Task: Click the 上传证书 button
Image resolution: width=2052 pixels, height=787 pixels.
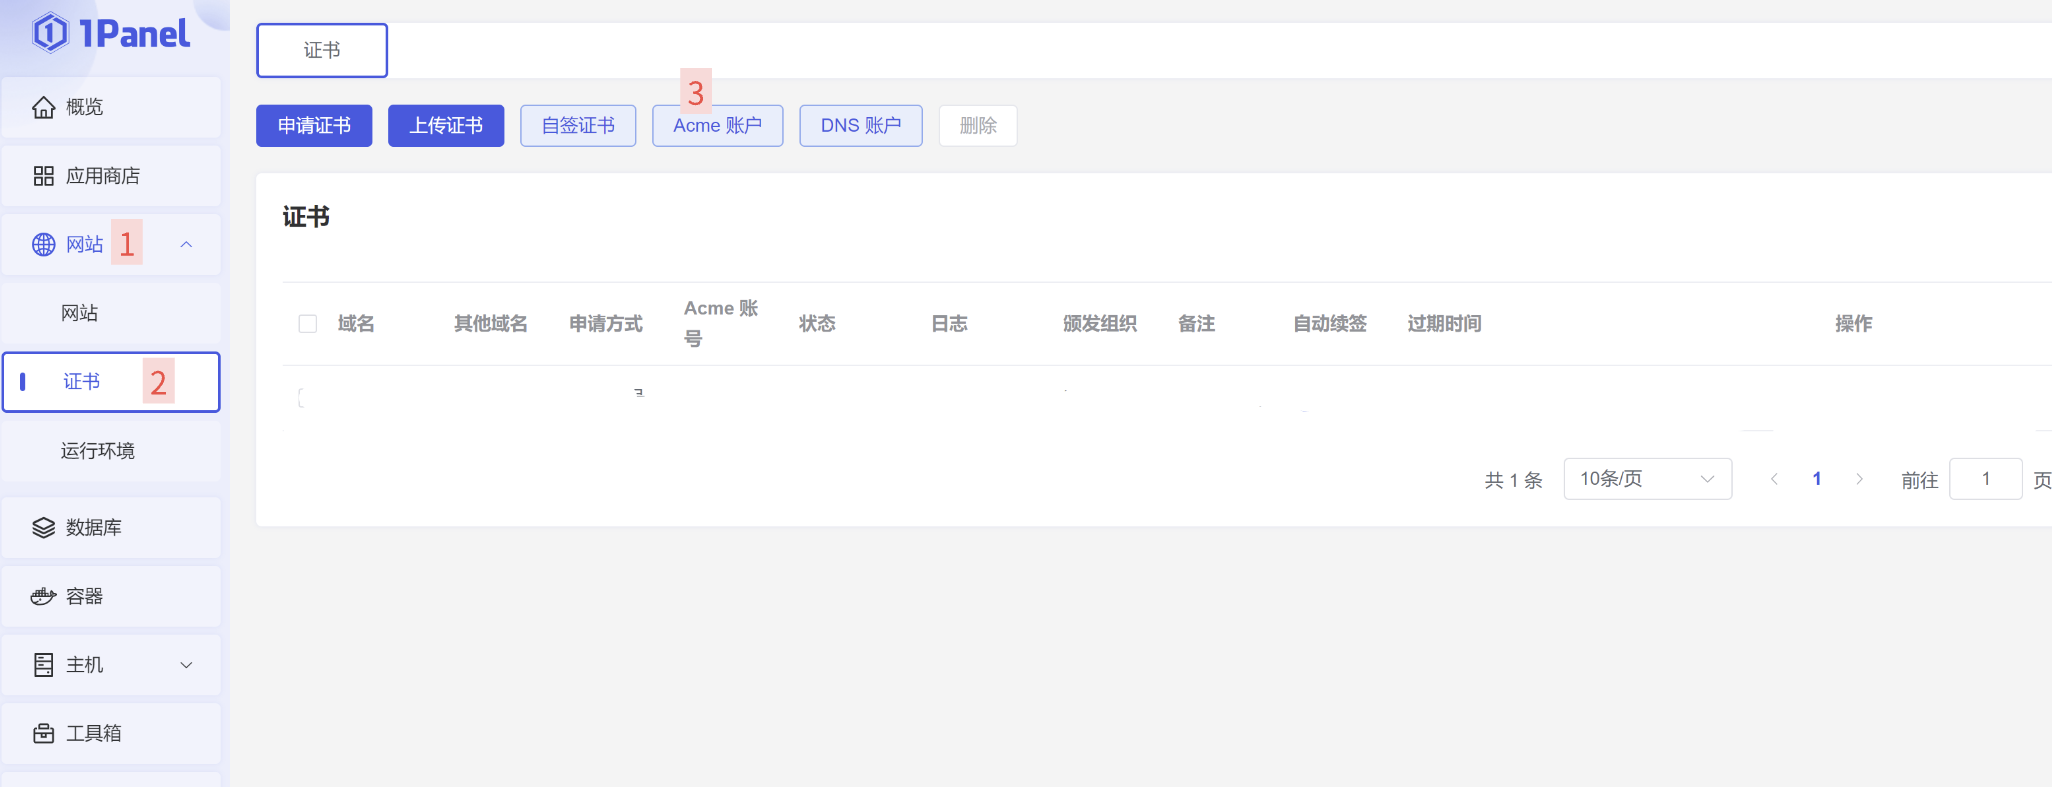Action: click(446, 126)
